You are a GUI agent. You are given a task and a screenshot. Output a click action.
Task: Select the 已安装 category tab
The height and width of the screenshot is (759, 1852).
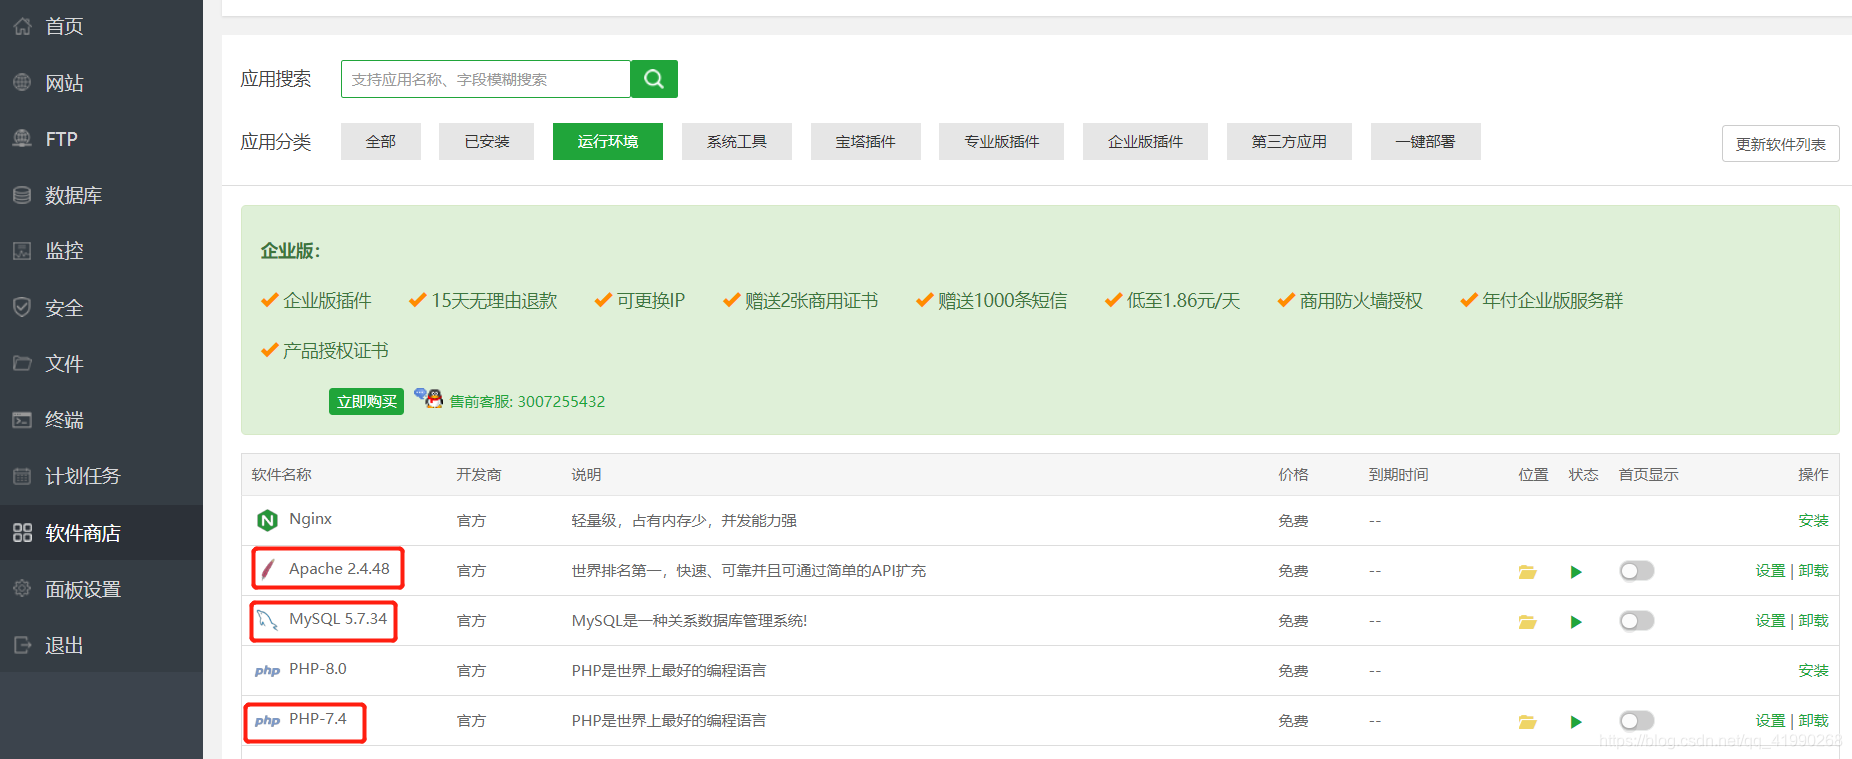click(487, 142)
